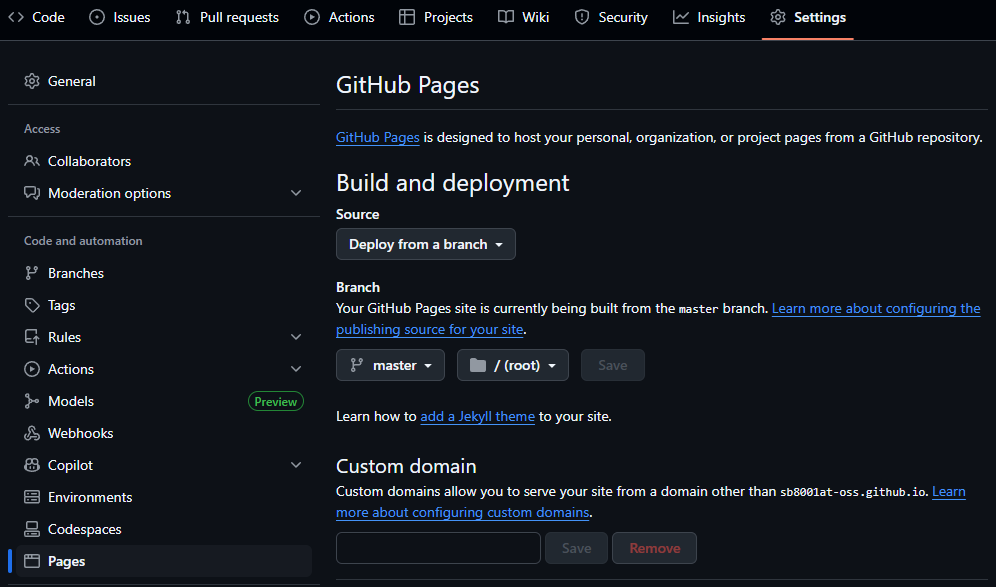Click the server icon beside Environments
This screenshot has width=996, height=587.
(32, 497)
